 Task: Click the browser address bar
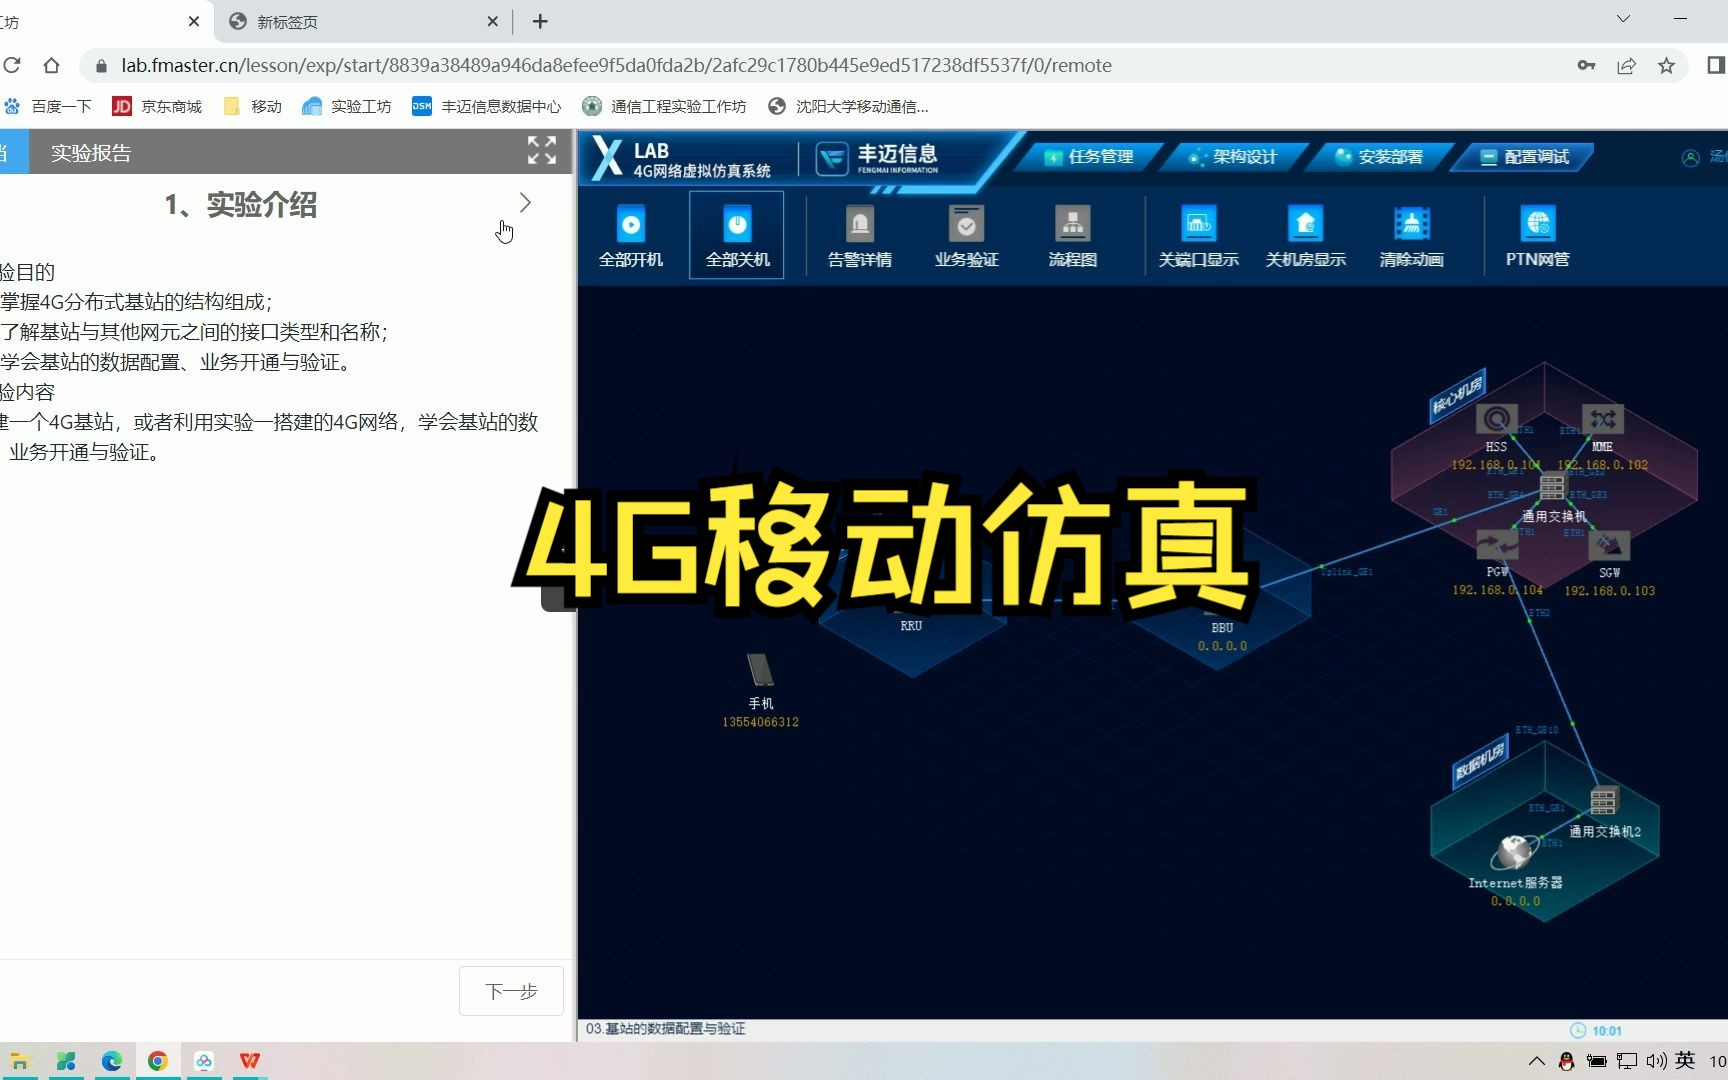pos(600,65)
